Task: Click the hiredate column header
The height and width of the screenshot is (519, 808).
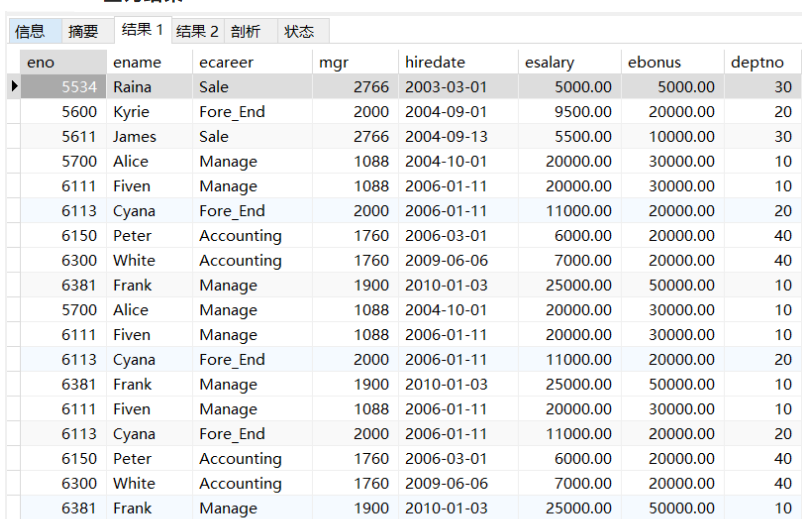Action: click(x=457, y=62)
